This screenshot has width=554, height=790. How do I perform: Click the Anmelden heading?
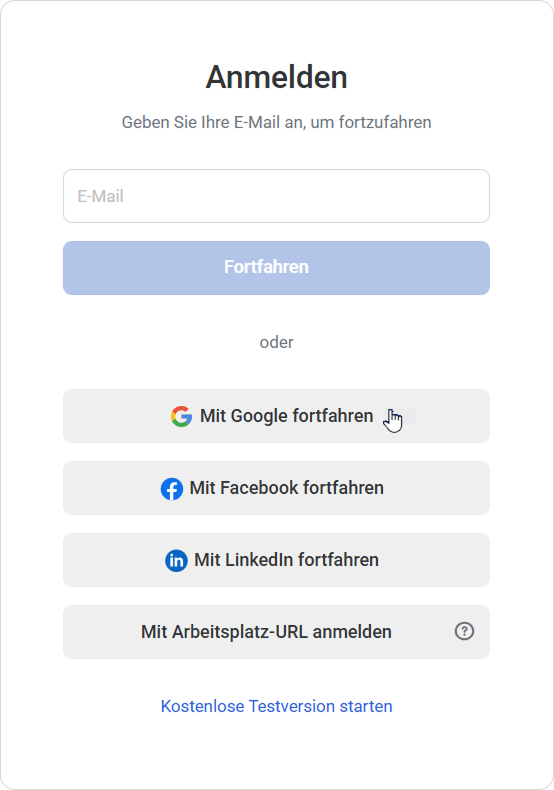coord(276,77)
